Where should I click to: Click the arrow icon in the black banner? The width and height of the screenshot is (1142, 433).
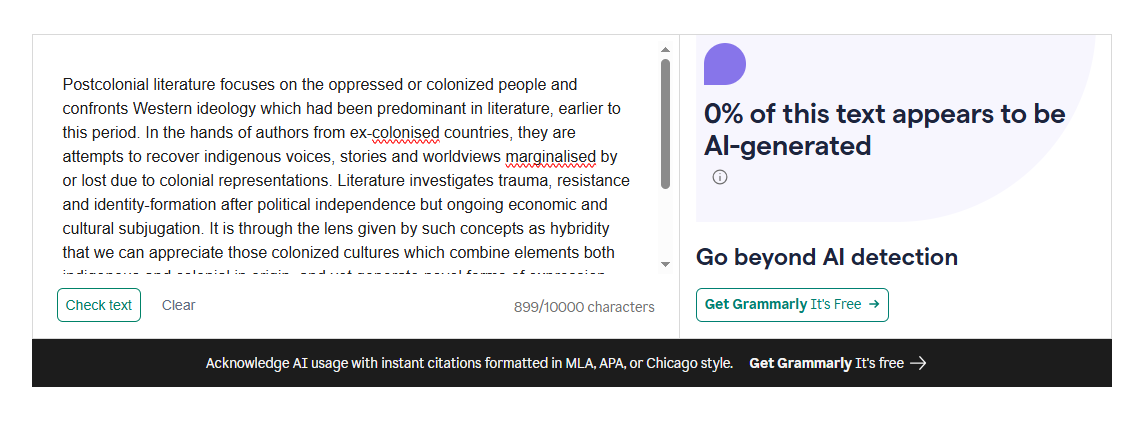pyautogui.click(x=918, y=363)
